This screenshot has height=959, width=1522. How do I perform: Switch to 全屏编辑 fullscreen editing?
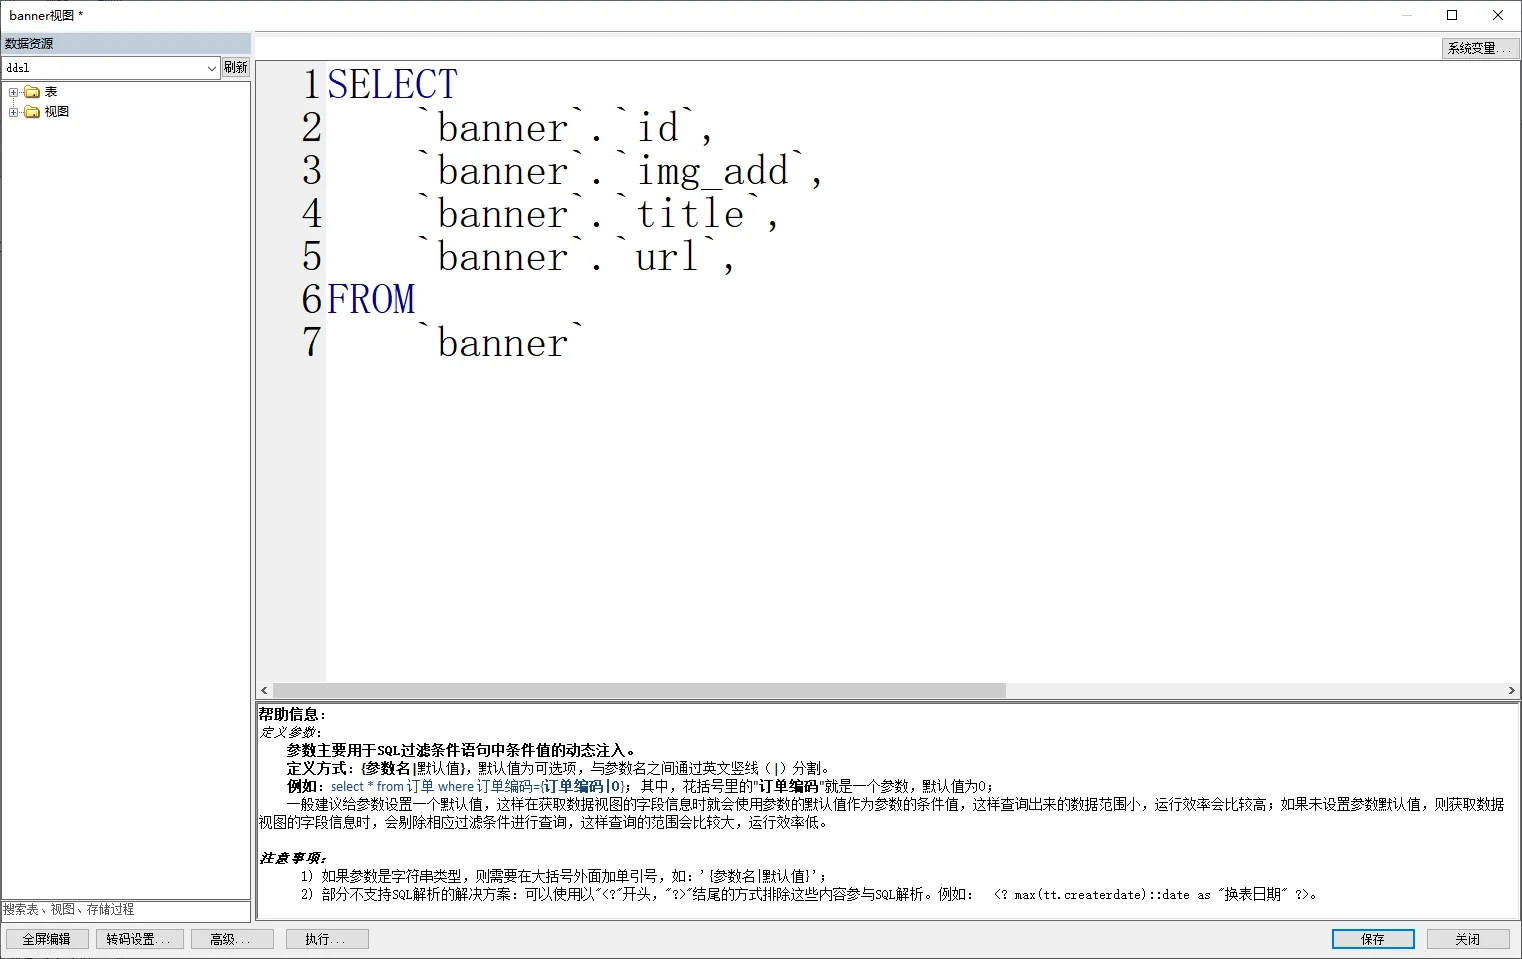[x=47, y=939]
